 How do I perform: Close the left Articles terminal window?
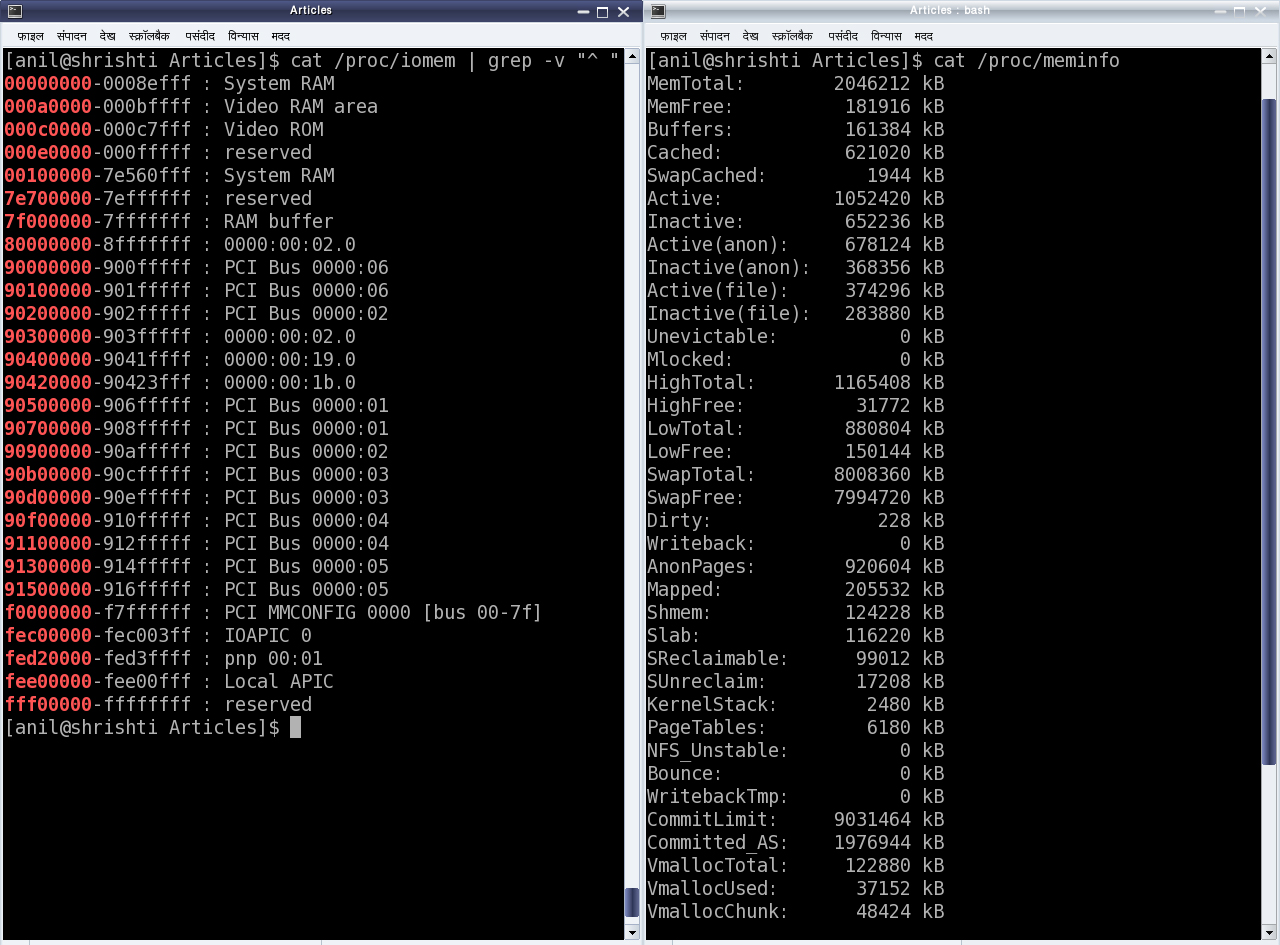coord(624,11)
